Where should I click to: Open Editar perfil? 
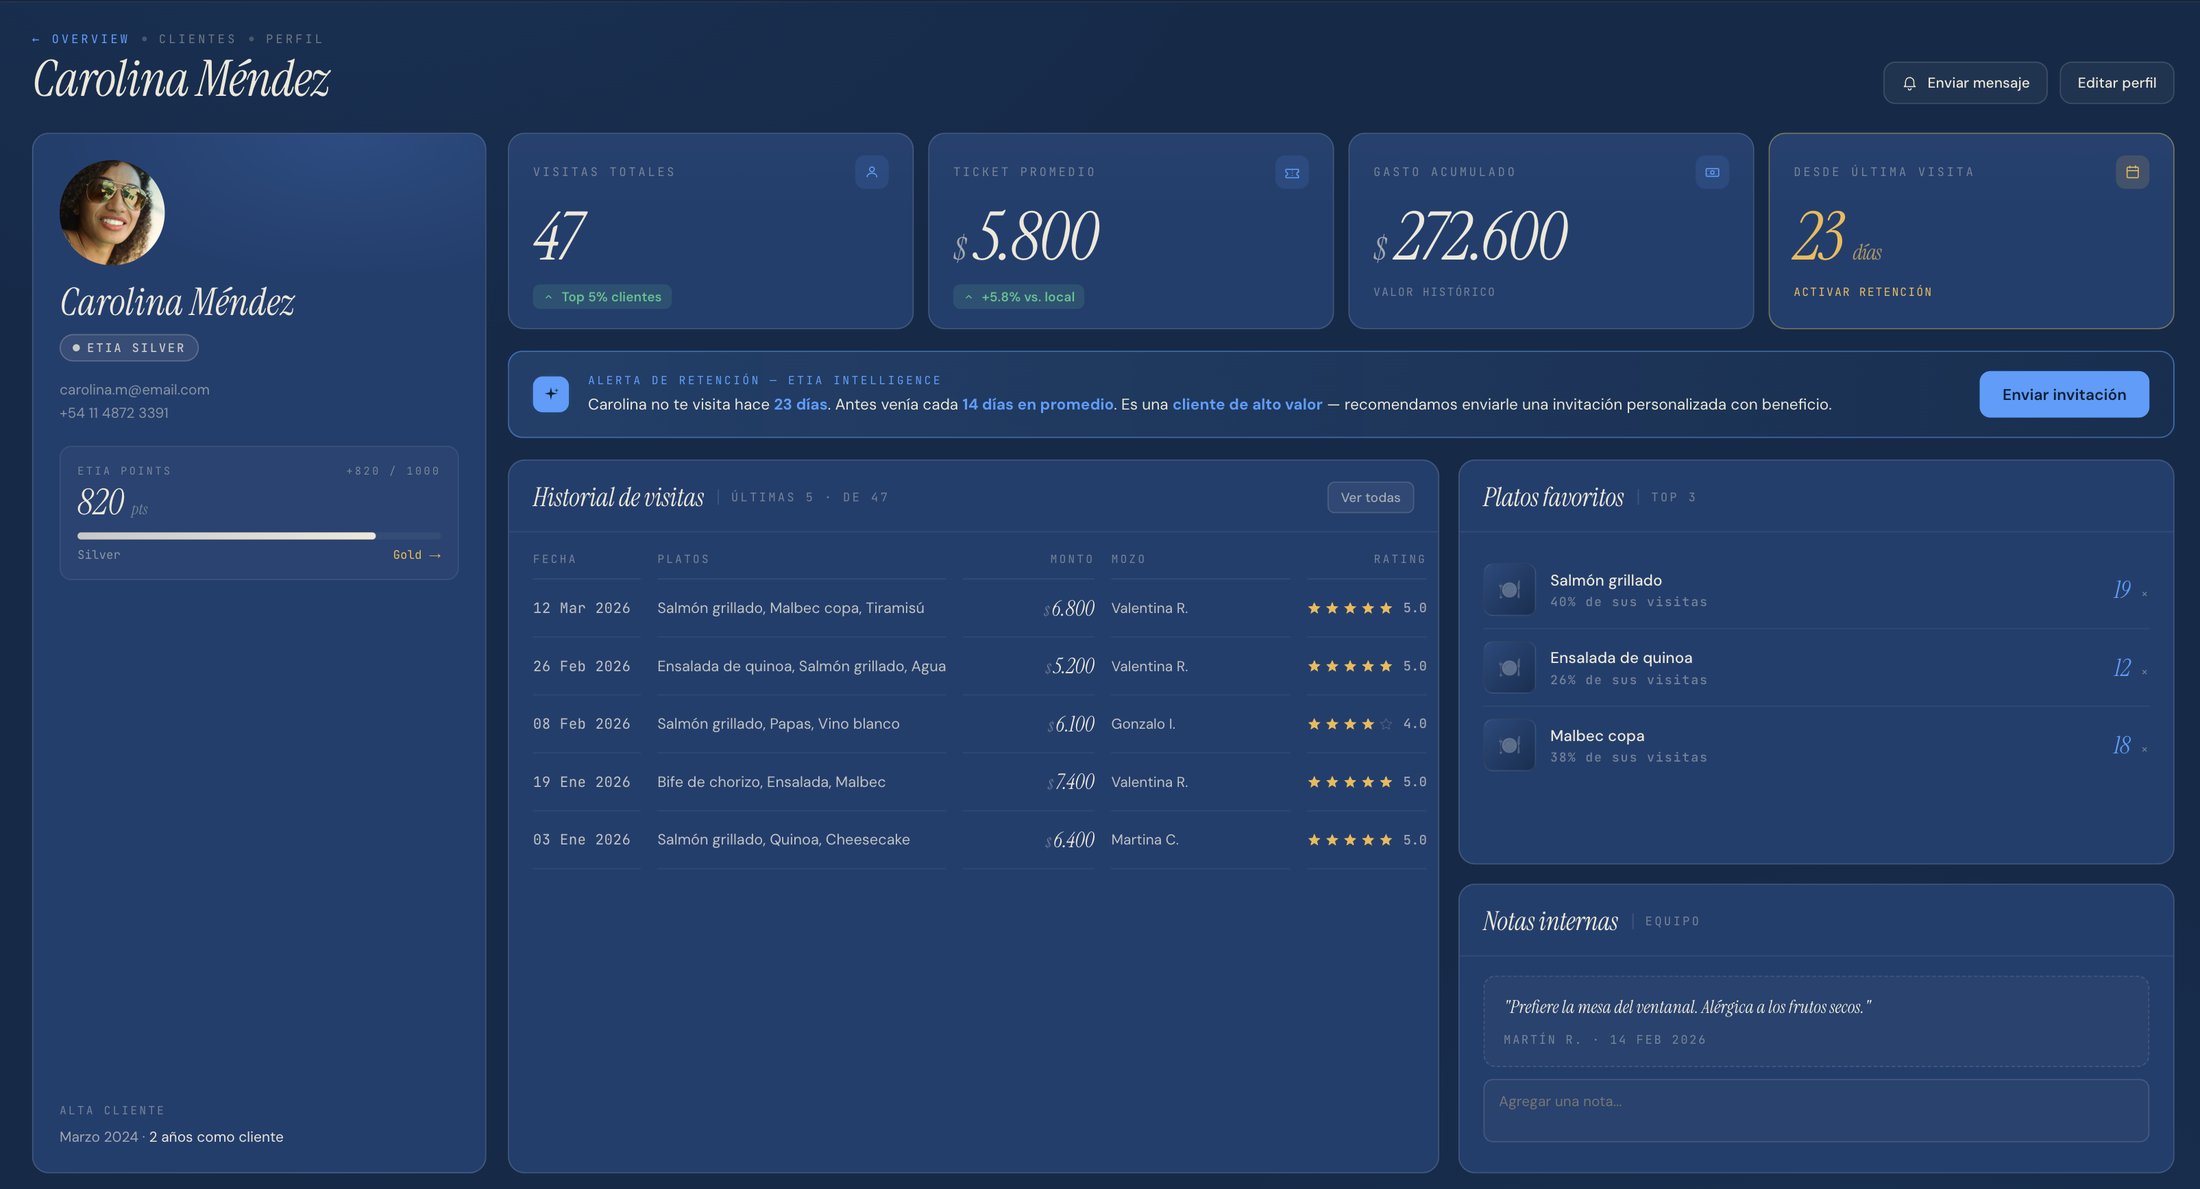pos(2116,83)
